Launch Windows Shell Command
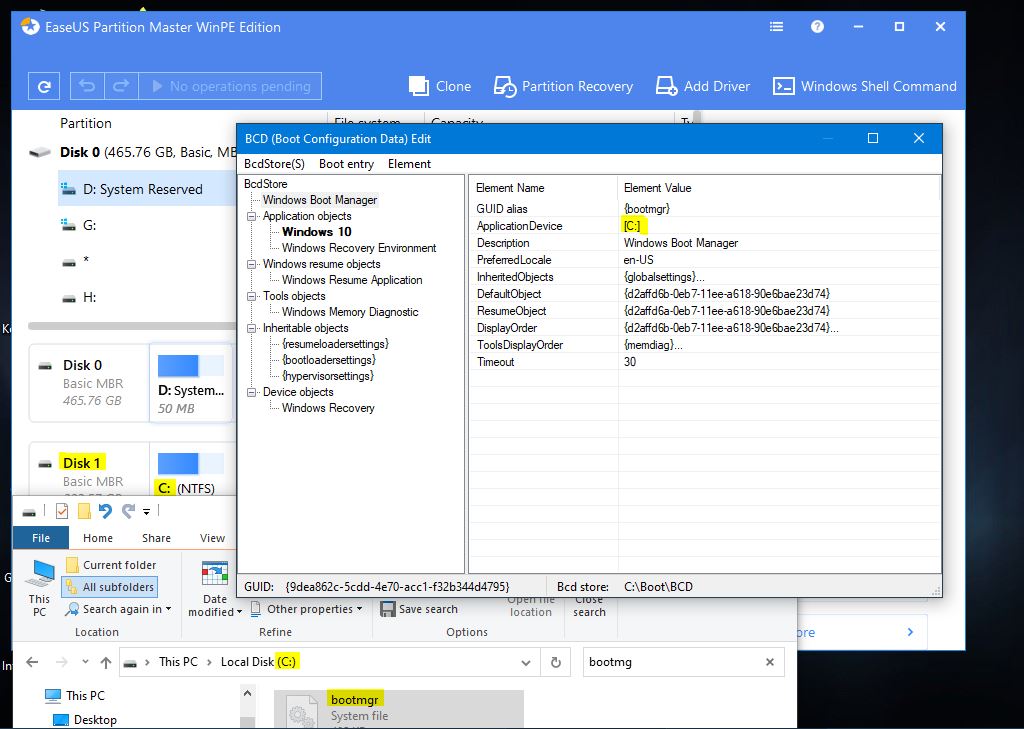The image size is (1024, 729). (784, 86)
